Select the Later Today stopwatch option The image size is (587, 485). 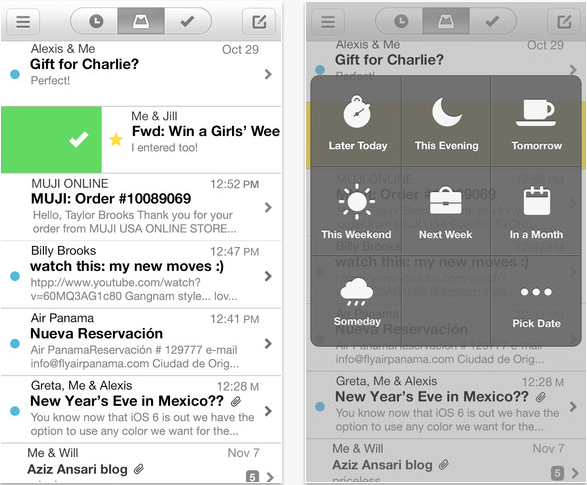pyautogui.click(x=357, y=122)
